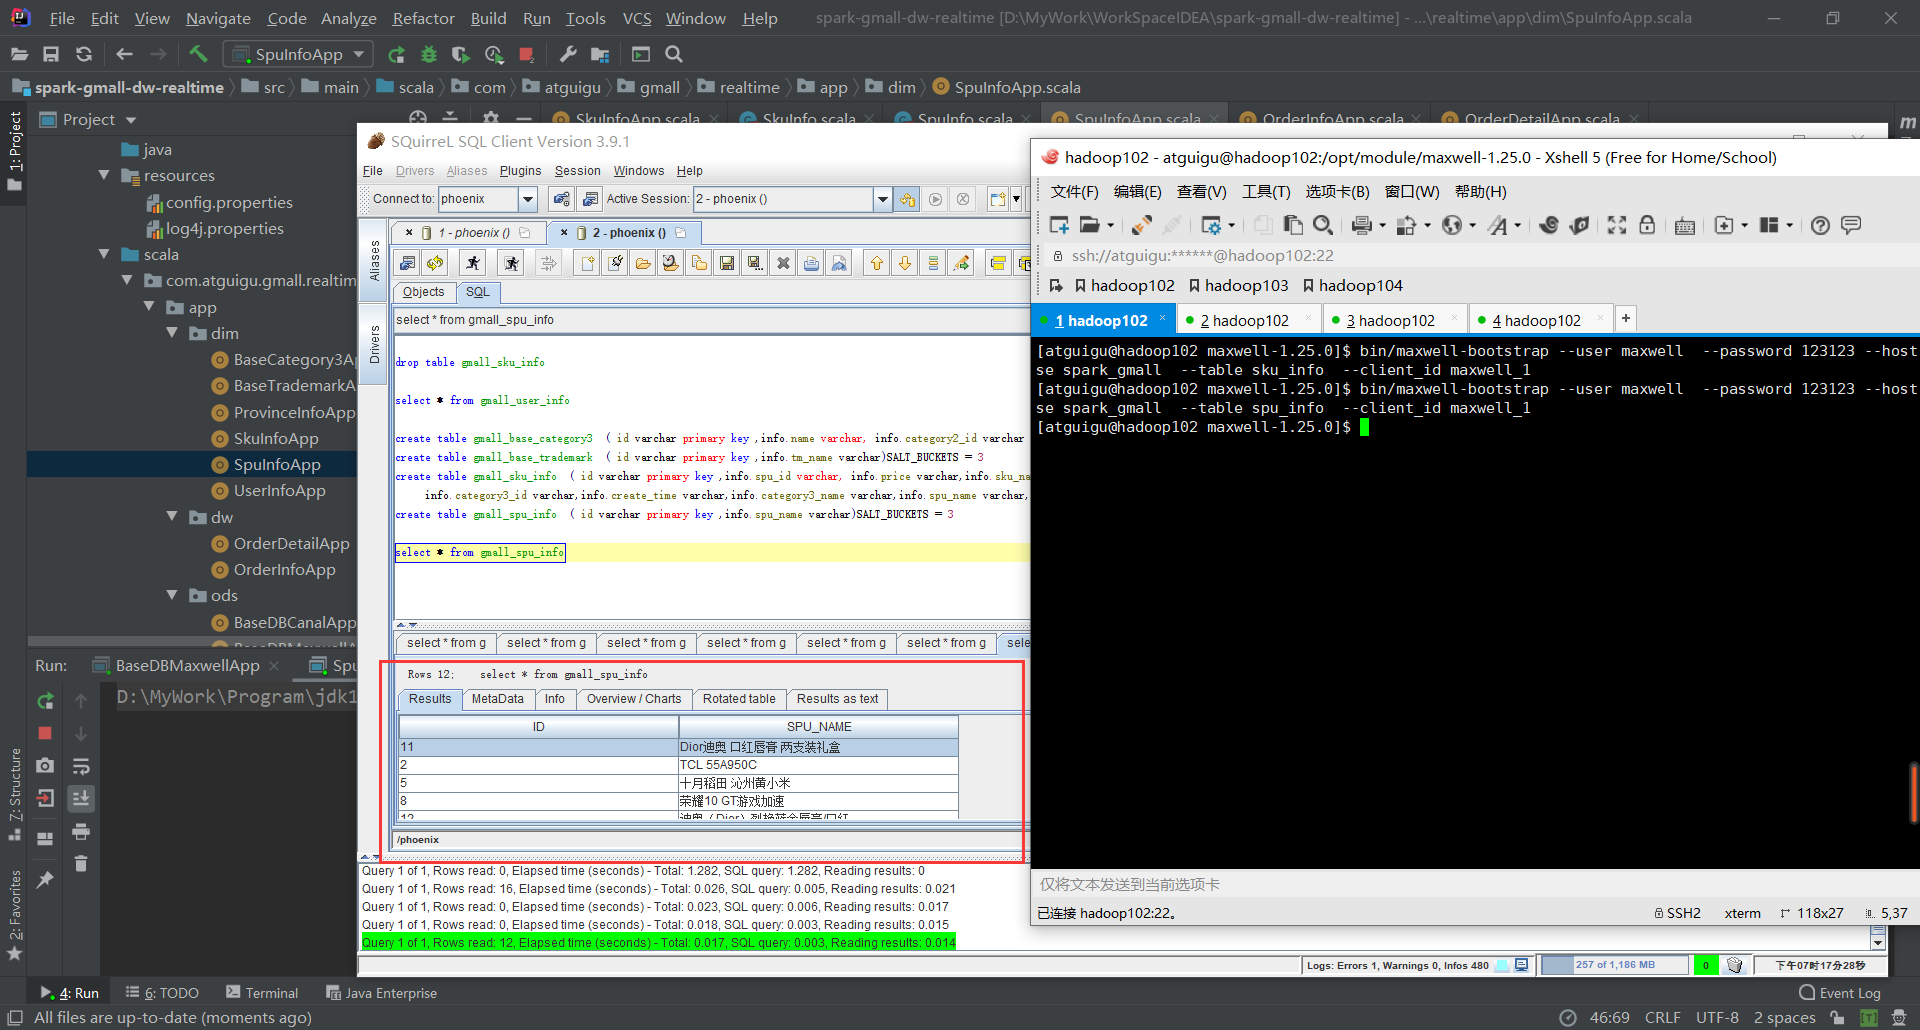
Task: Stop the running app via red square in IntelliJ toolbar
Action: tap(527, 54)
